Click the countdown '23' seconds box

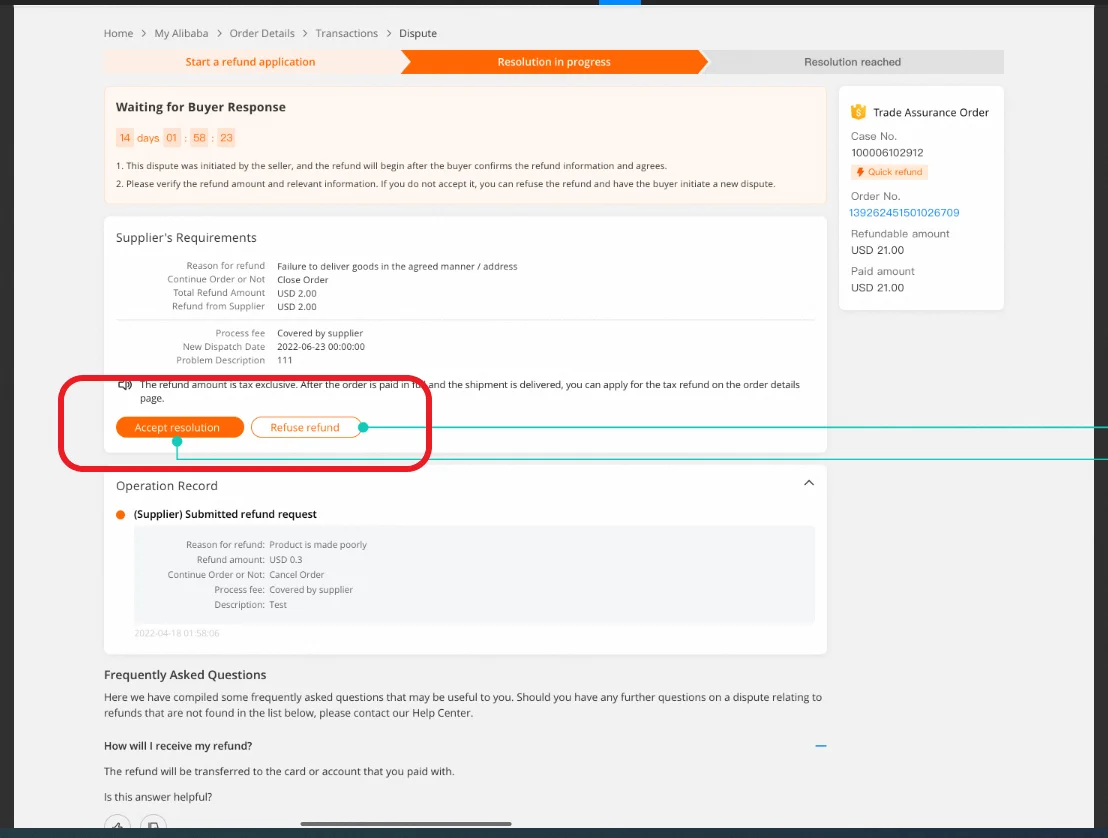click(x=226, y=138)
